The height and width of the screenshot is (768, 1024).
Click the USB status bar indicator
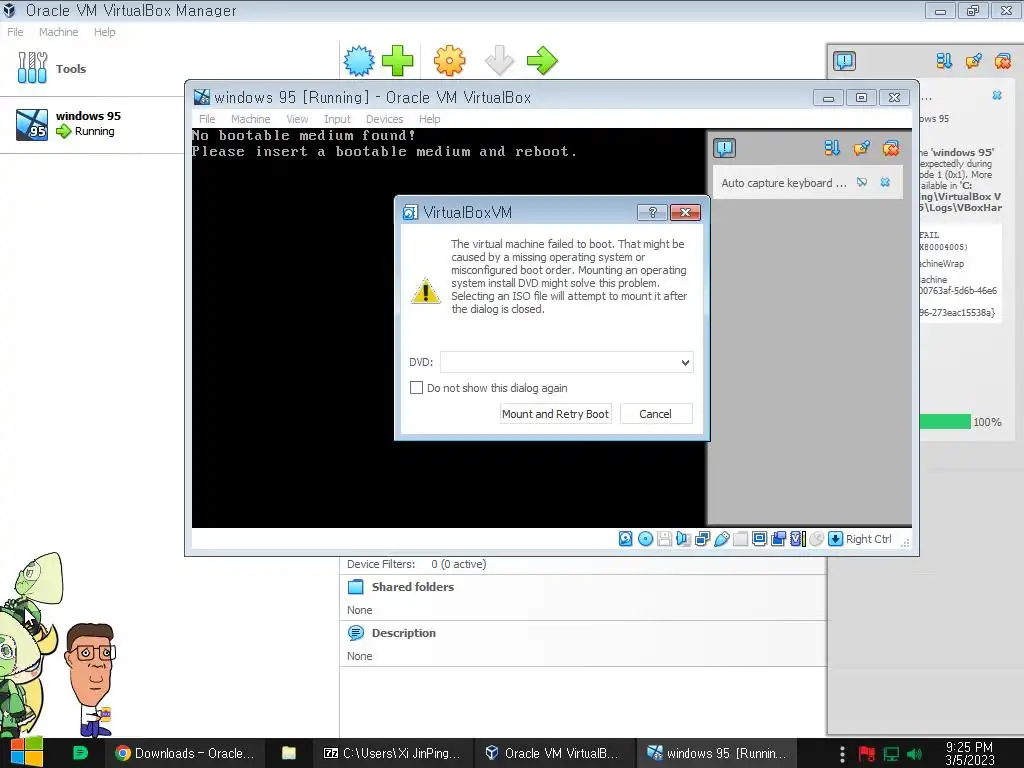tap(722, 539)
